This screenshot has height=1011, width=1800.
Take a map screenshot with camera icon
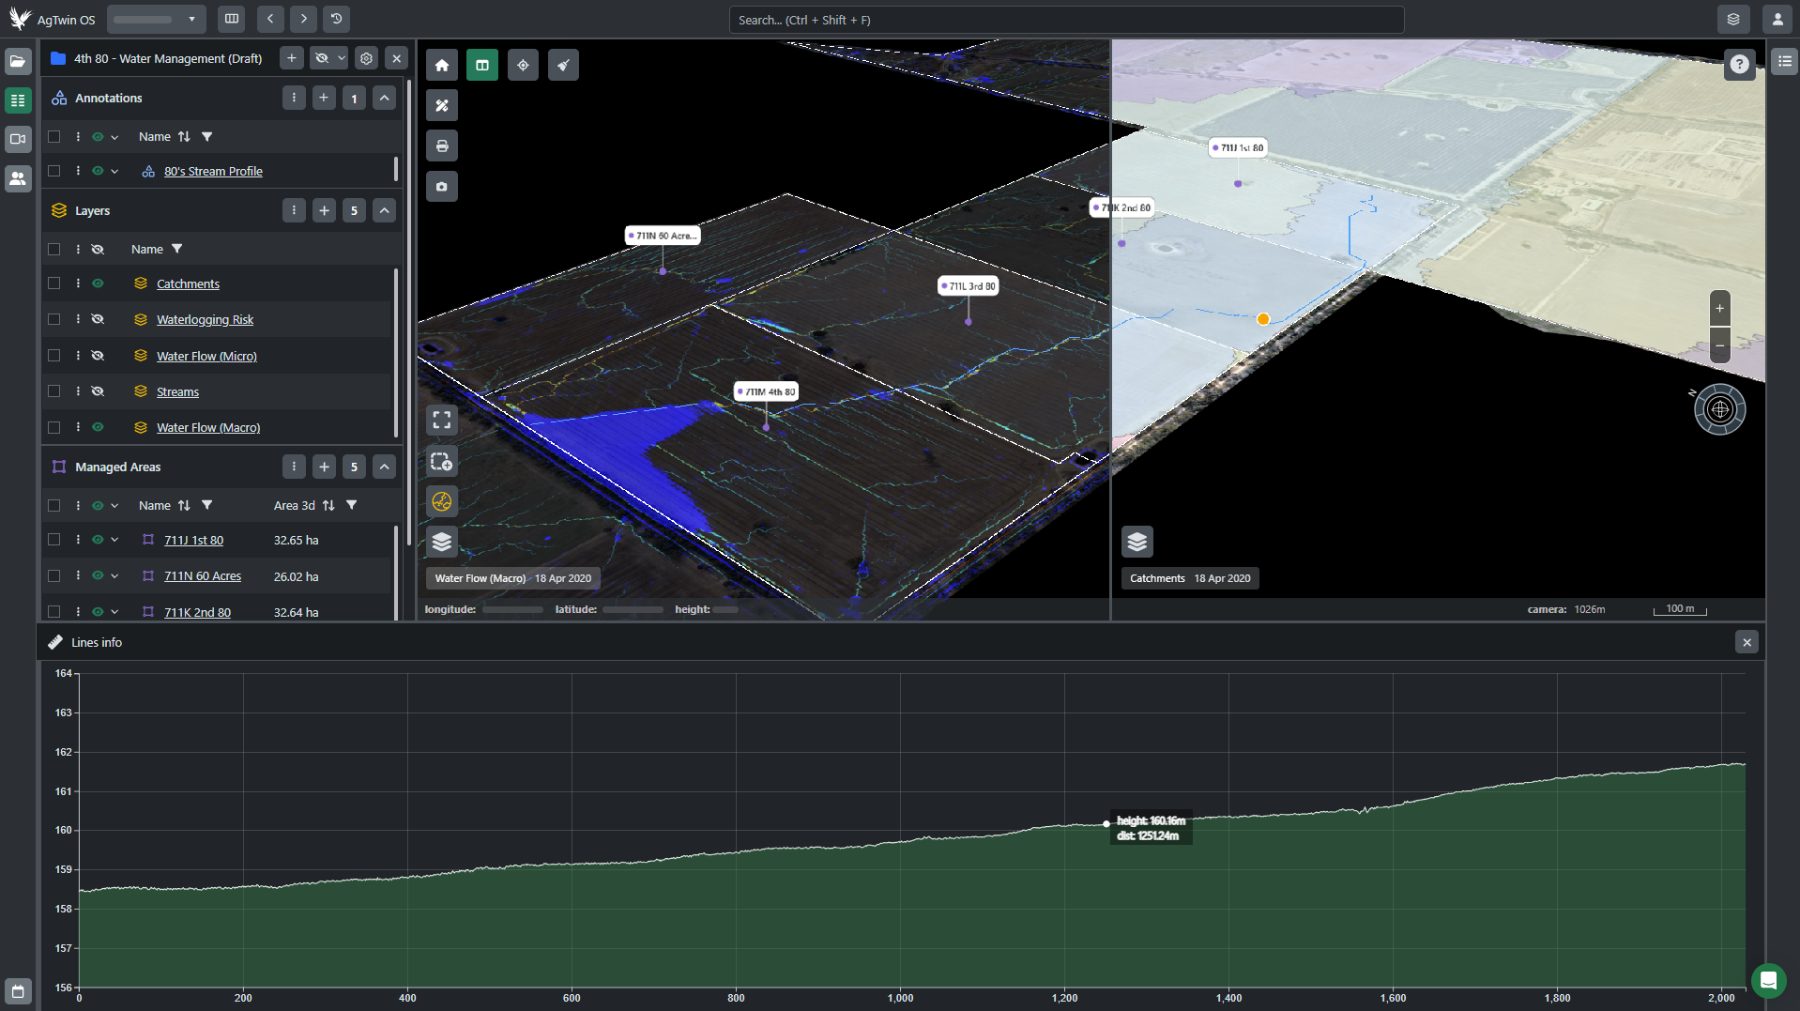click(x=442, y=186)
